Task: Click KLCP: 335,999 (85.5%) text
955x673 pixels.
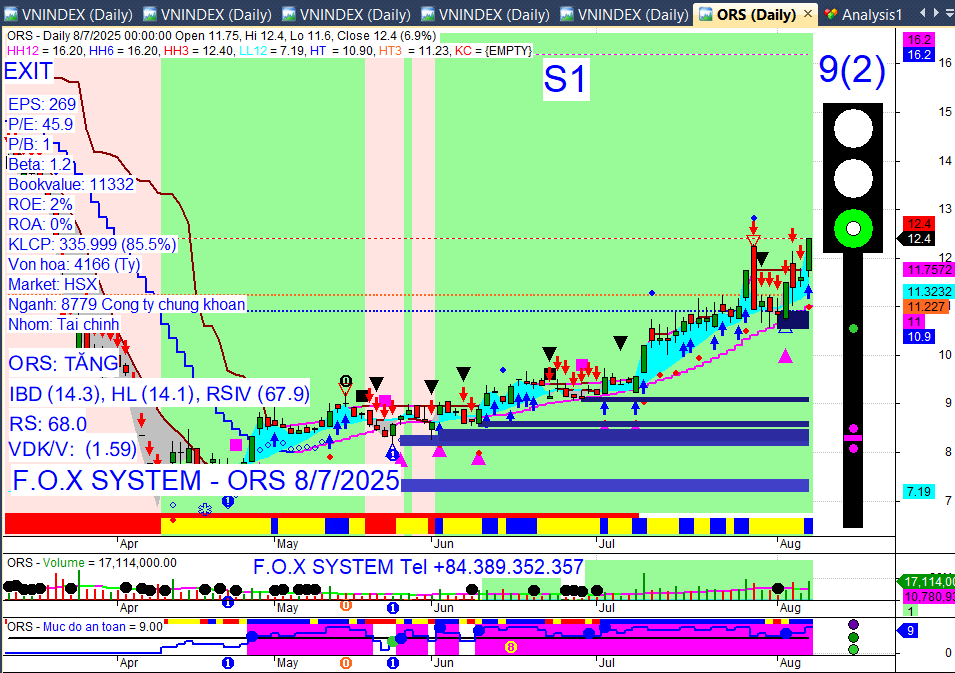Action: tap(92, 244)
